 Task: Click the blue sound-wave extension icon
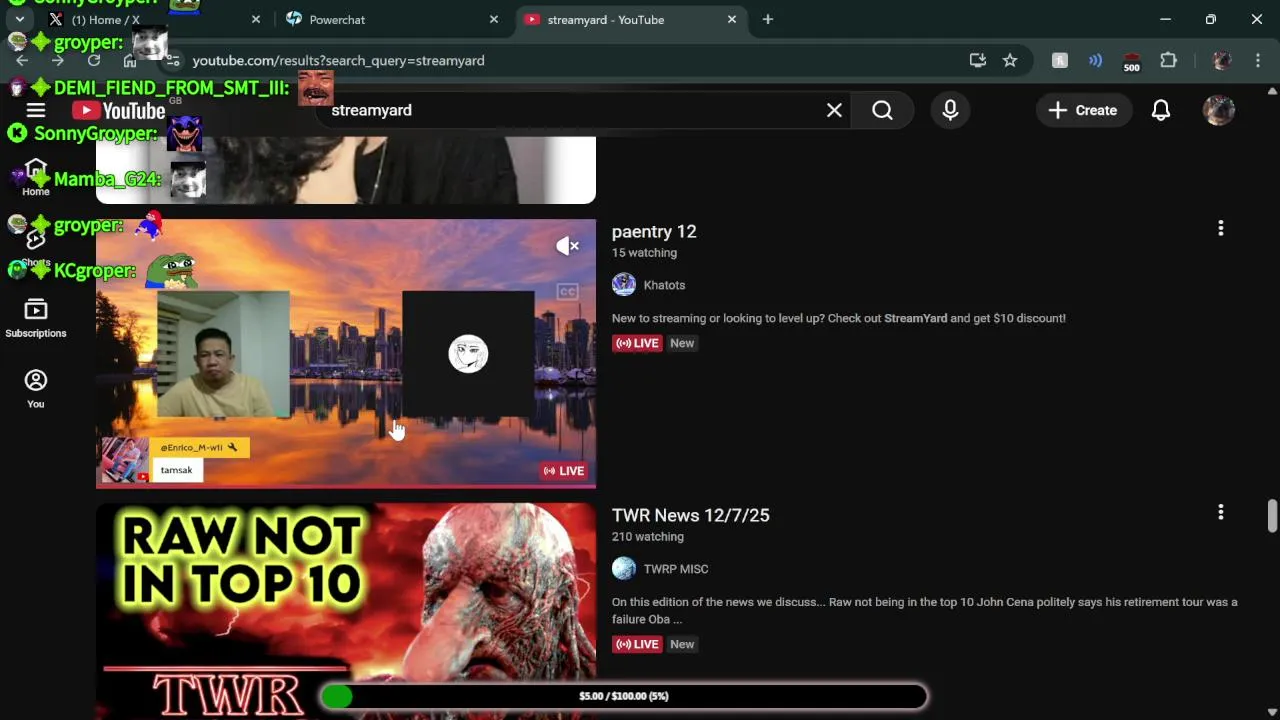pyautogui.click(x=1095, y=60)
